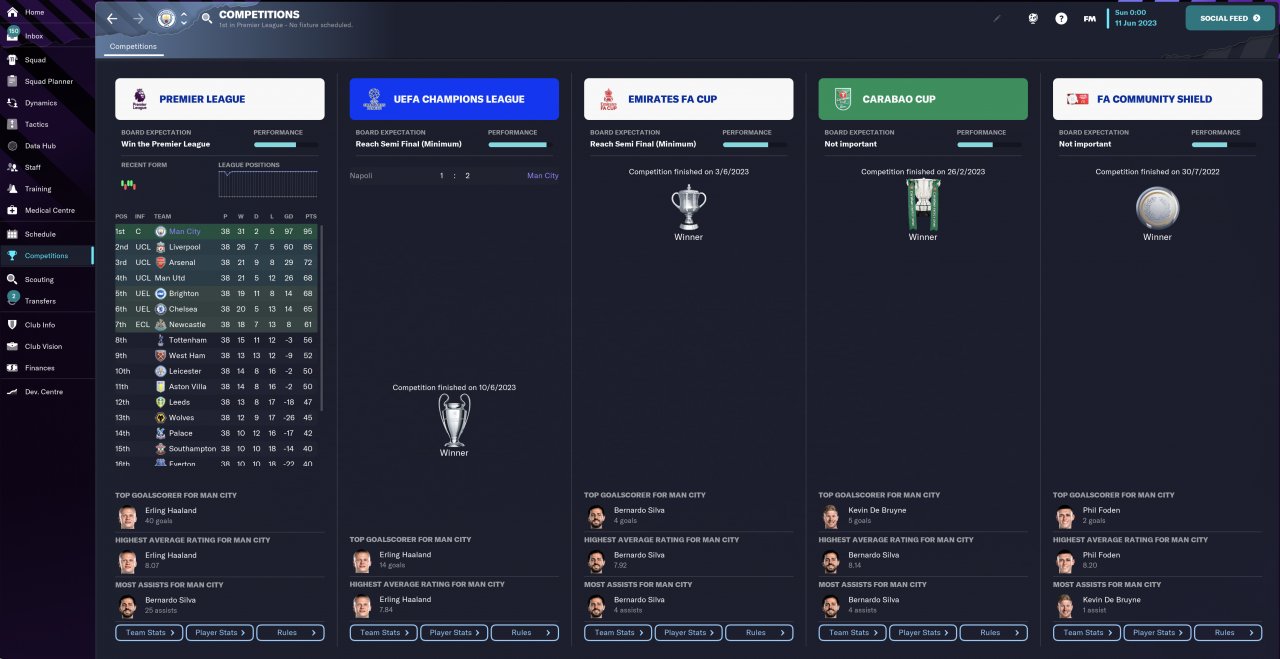Image resolution: width=1280 pixels, height=659 pixels.
Task: Open Squad Planner in the sidebar
Action: [x=48, y=81]
